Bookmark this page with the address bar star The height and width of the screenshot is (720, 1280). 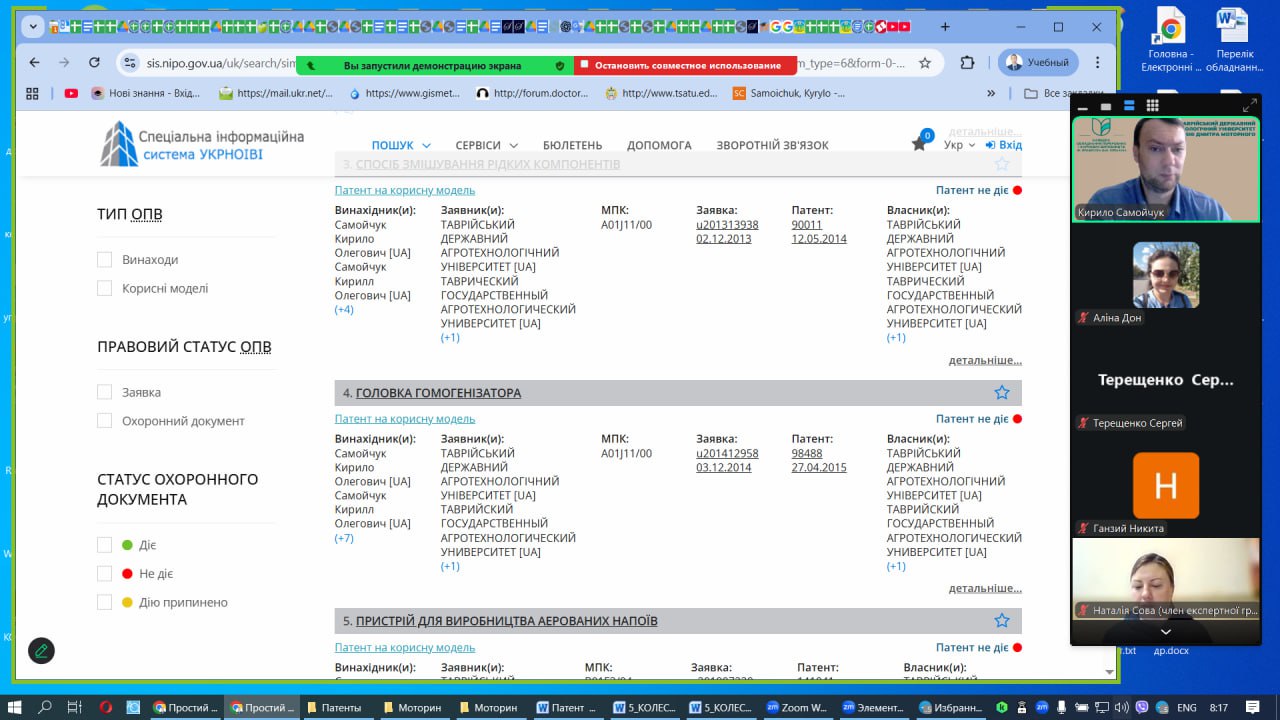click(925, 62)
